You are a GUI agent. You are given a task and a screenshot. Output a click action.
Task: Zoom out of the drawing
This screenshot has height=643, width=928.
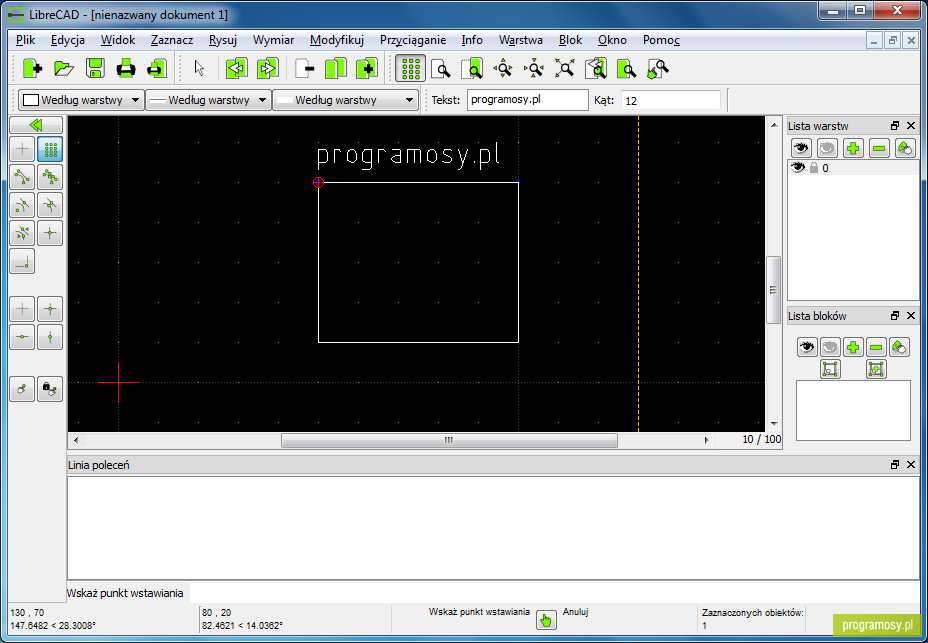[x=533, y=69]
